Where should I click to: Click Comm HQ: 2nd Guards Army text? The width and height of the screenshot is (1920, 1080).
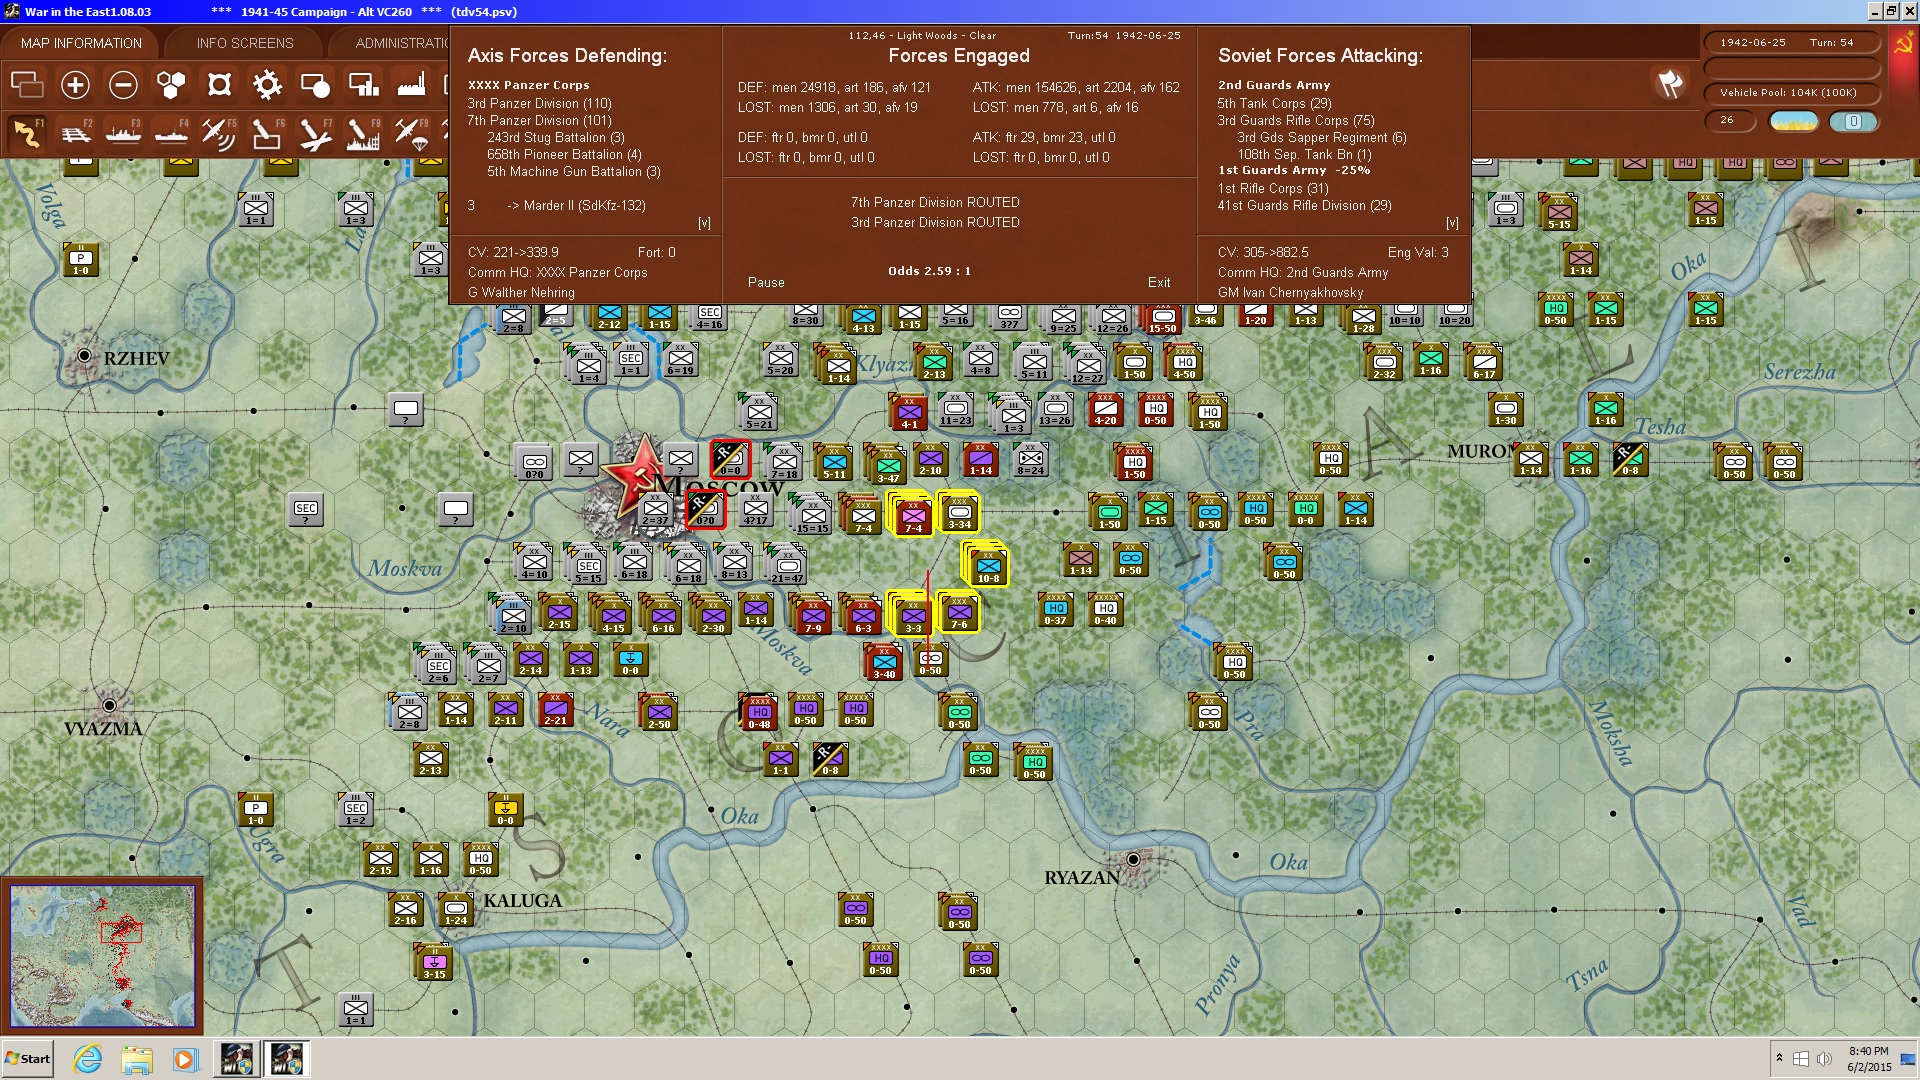tap(1303, 273)
